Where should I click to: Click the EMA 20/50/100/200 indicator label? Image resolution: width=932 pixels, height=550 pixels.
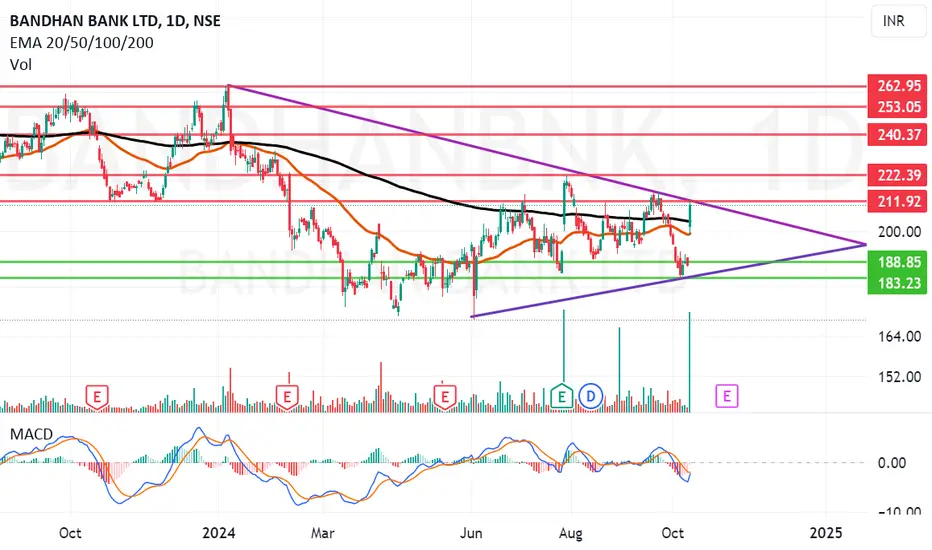[81, 43]
